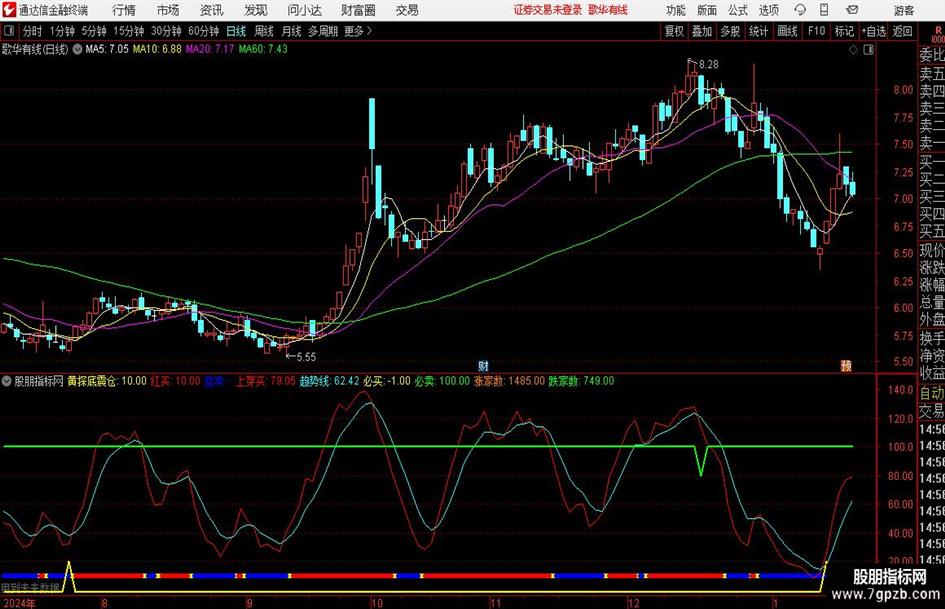This screenshot has width=945, height=609.
Task: Open the 交易 menu
Action: pyautogui.click(x=407, y=10)
